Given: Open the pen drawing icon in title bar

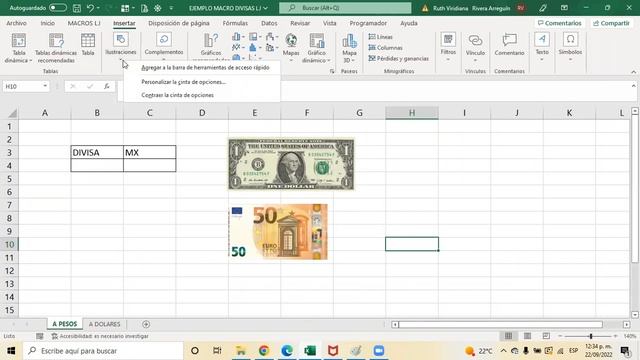Looking at the screenshot, I should pos(542,8).
